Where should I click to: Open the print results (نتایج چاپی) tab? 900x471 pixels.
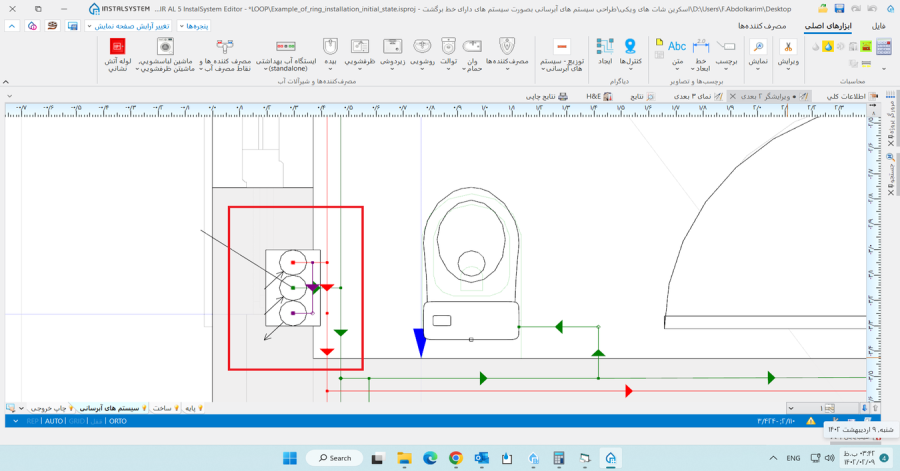pyautogui.click(x=541, y=96)
